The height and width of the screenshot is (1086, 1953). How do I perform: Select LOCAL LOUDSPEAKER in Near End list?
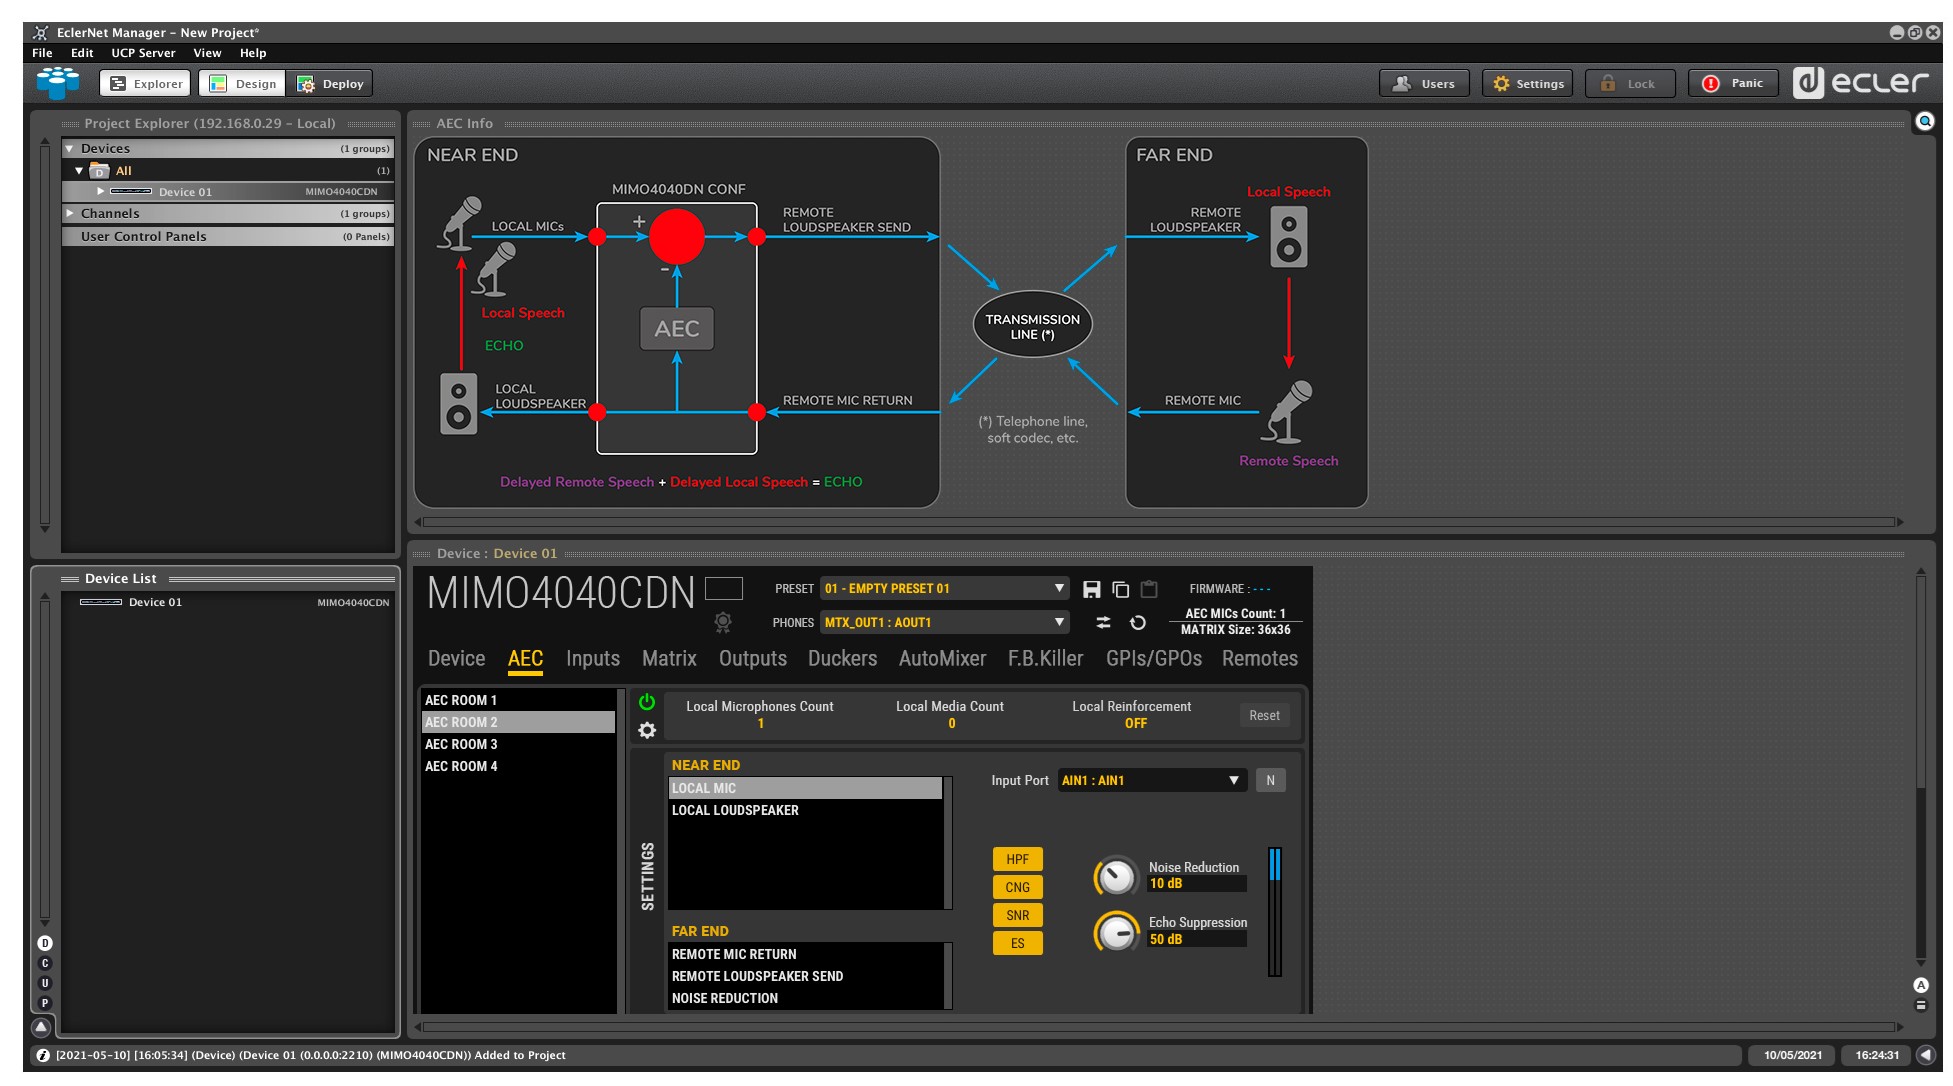(805, 811)
